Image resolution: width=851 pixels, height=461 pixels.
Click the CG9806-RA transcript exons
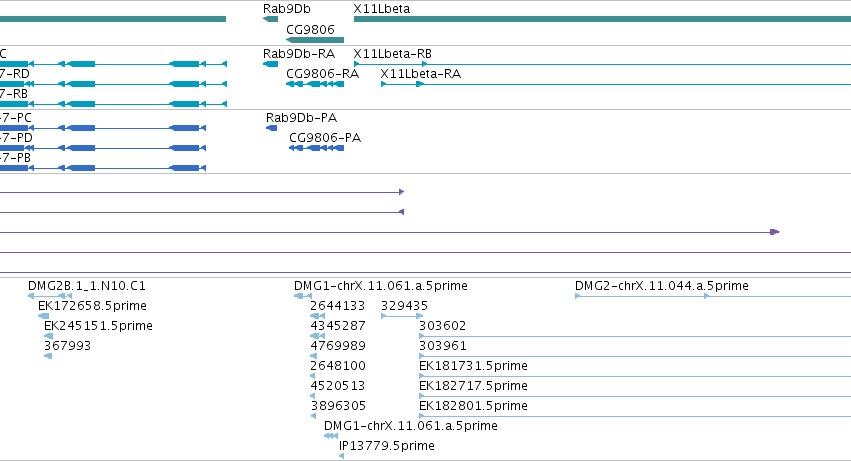click(315, 84)
